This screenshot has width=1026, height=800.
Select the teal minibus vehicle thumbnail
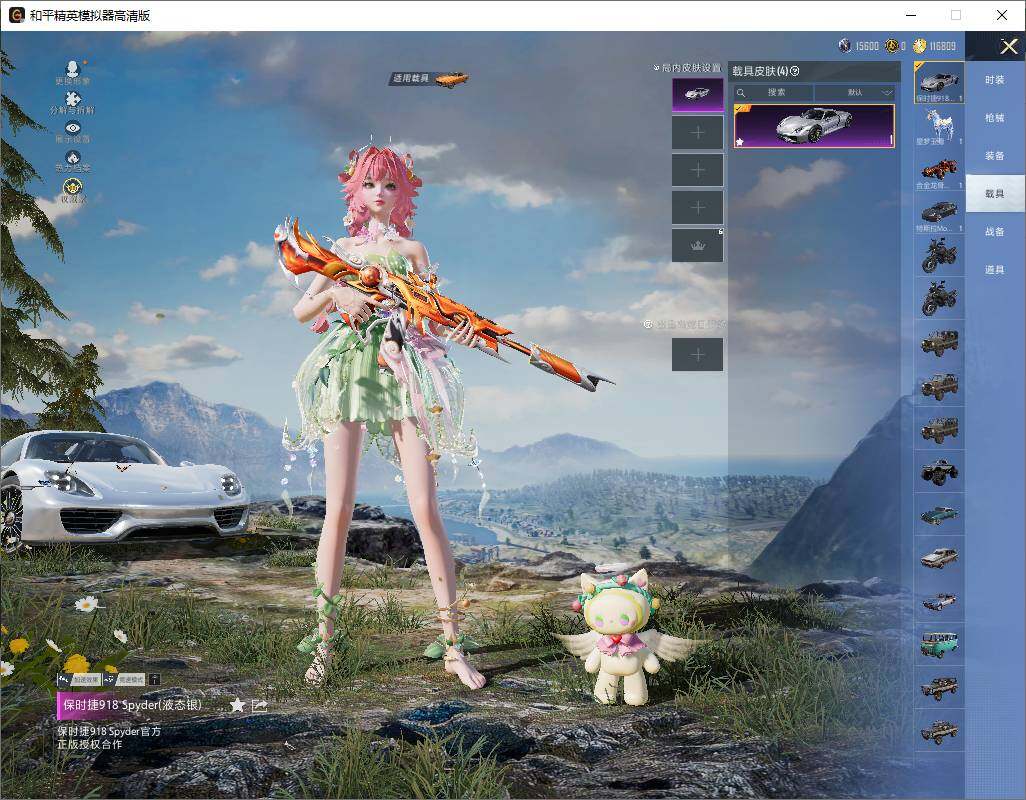[939, 644]
